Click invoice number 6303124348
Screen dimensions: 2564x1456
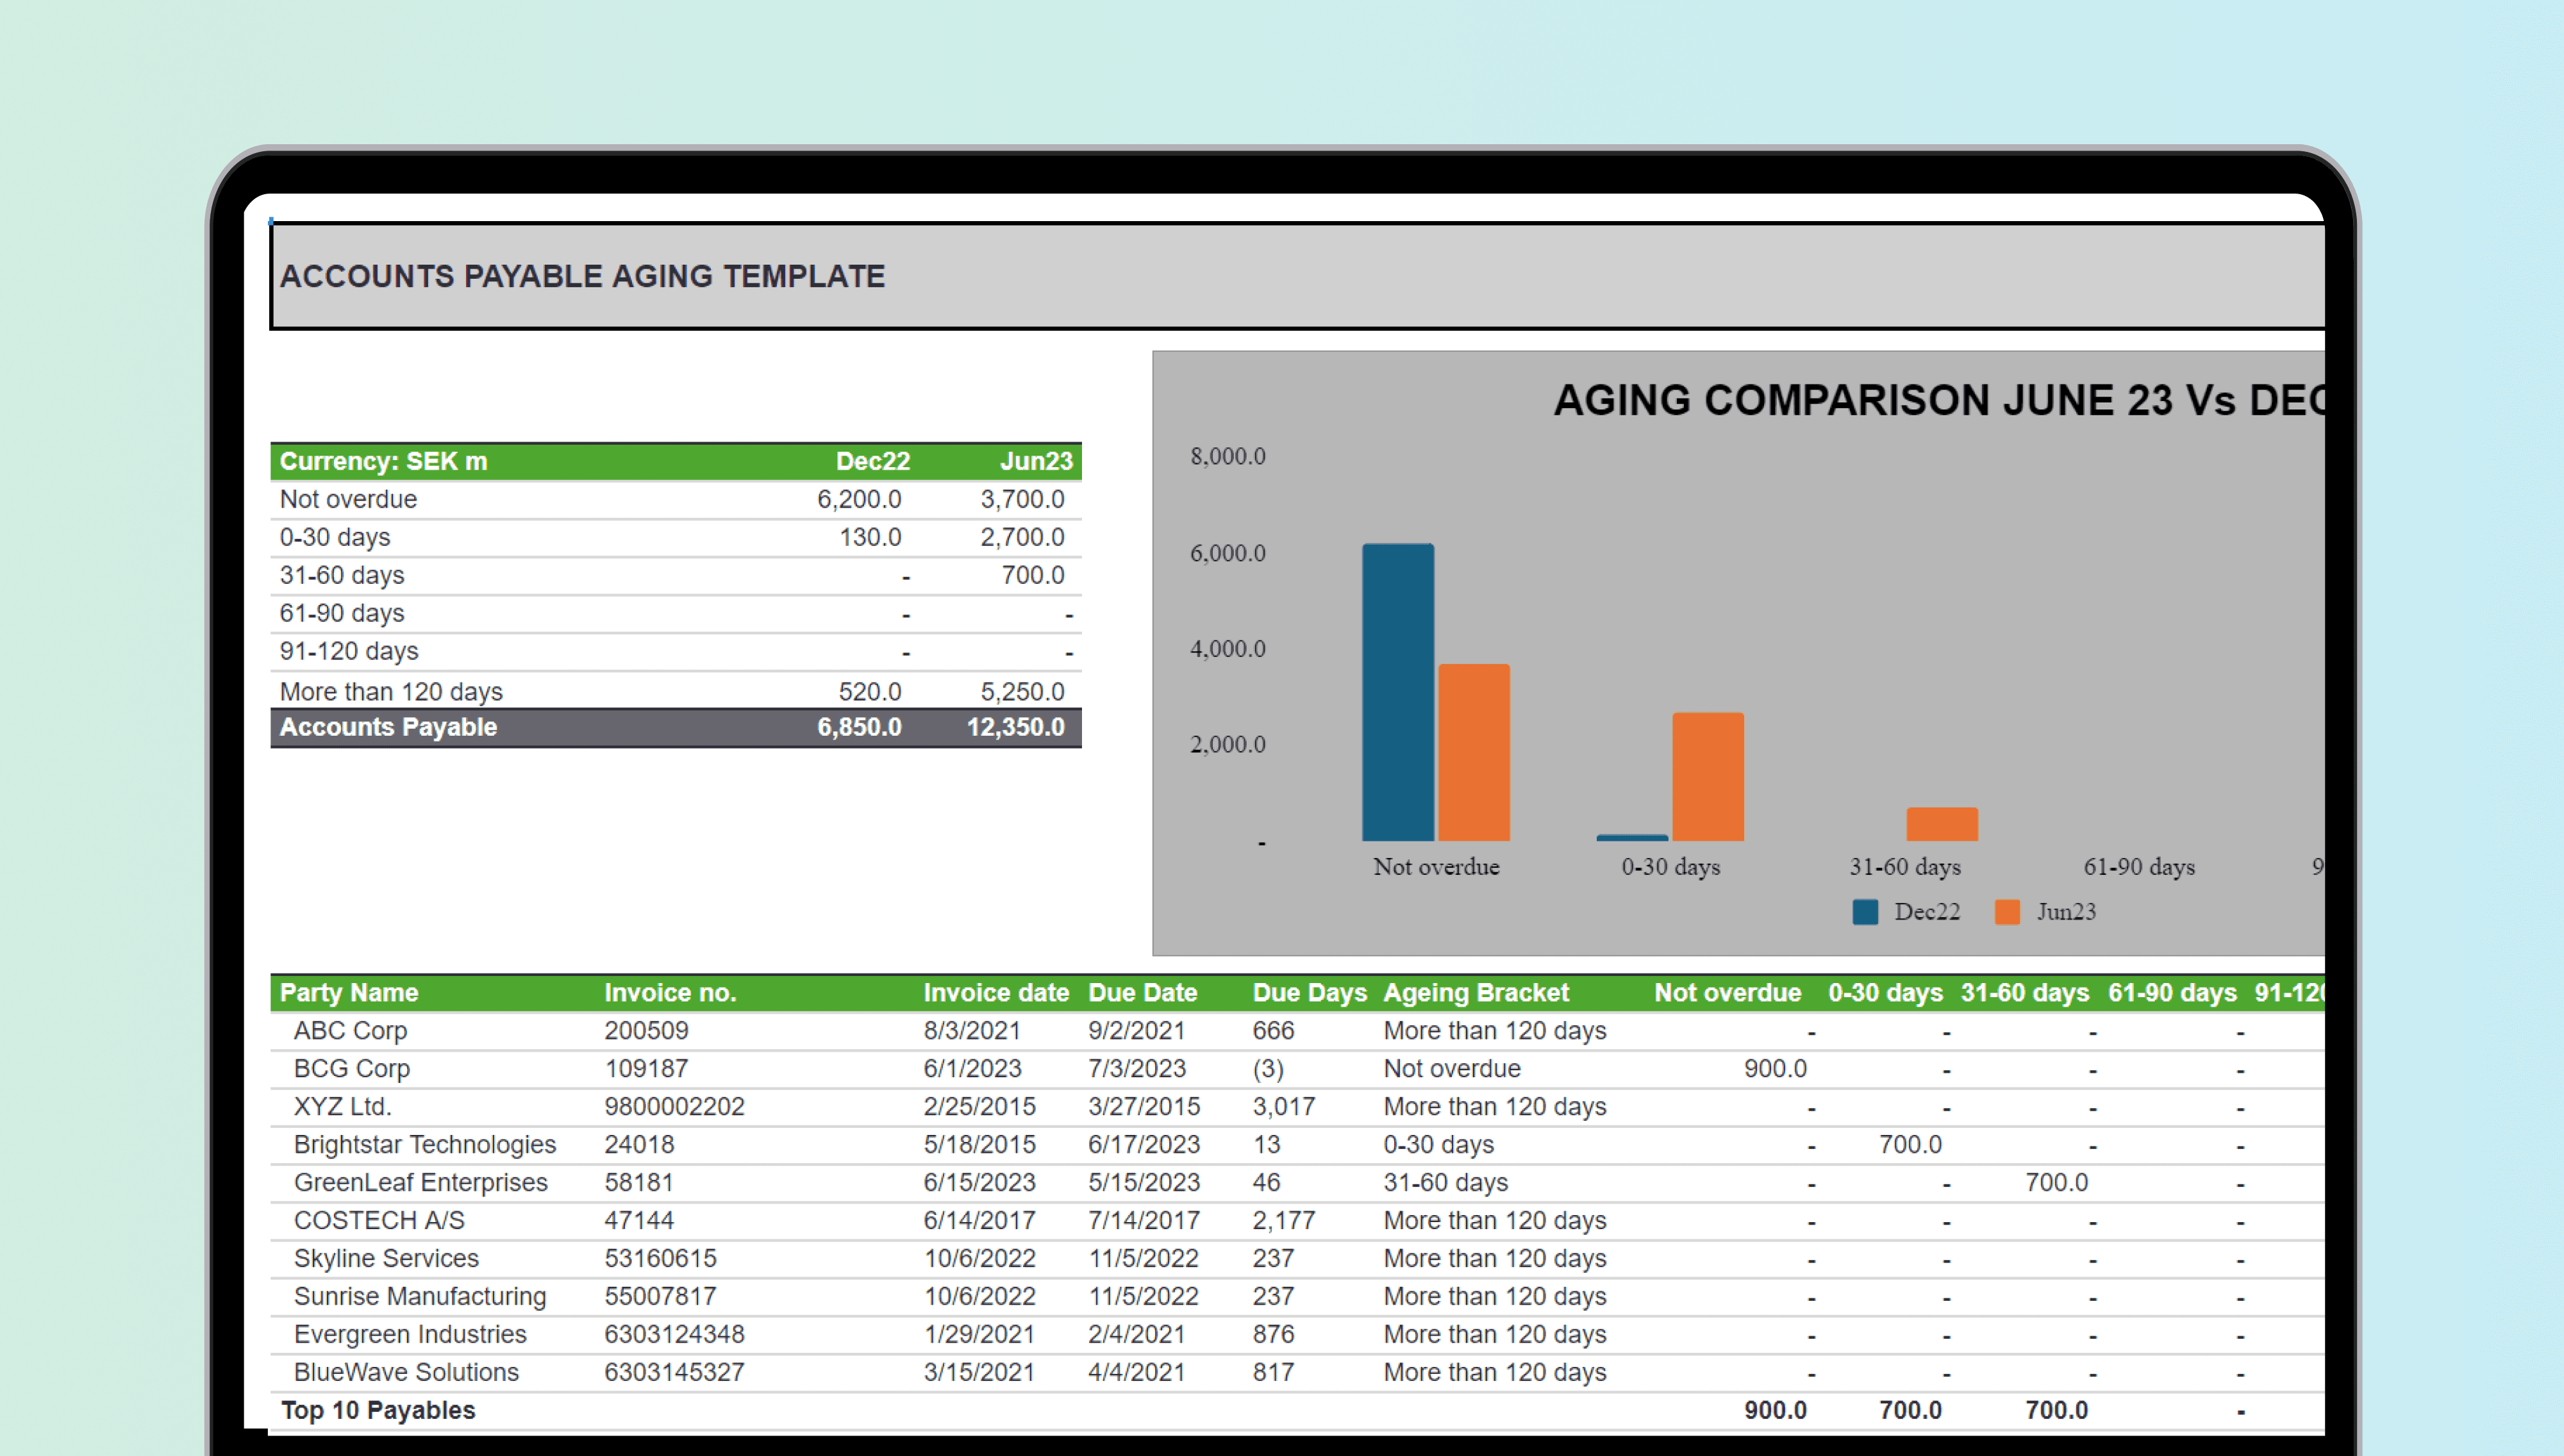click(674, 1334)
